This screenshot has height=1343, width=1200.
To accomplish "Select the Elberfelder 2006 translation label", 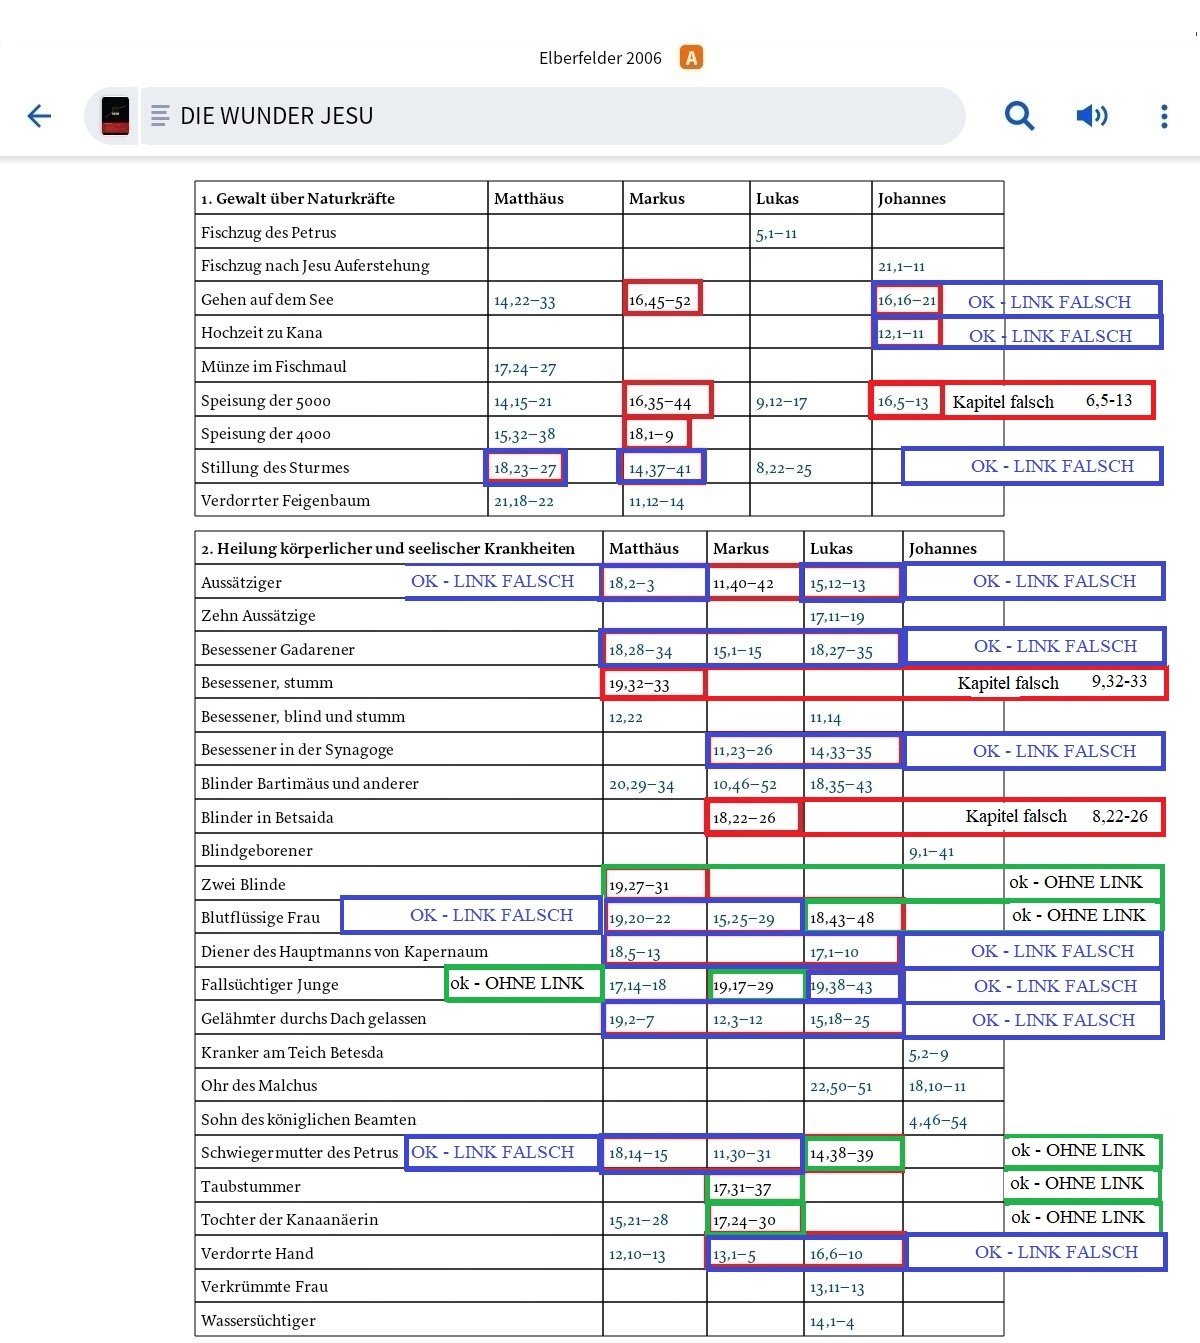I will [x=600, y=58].
